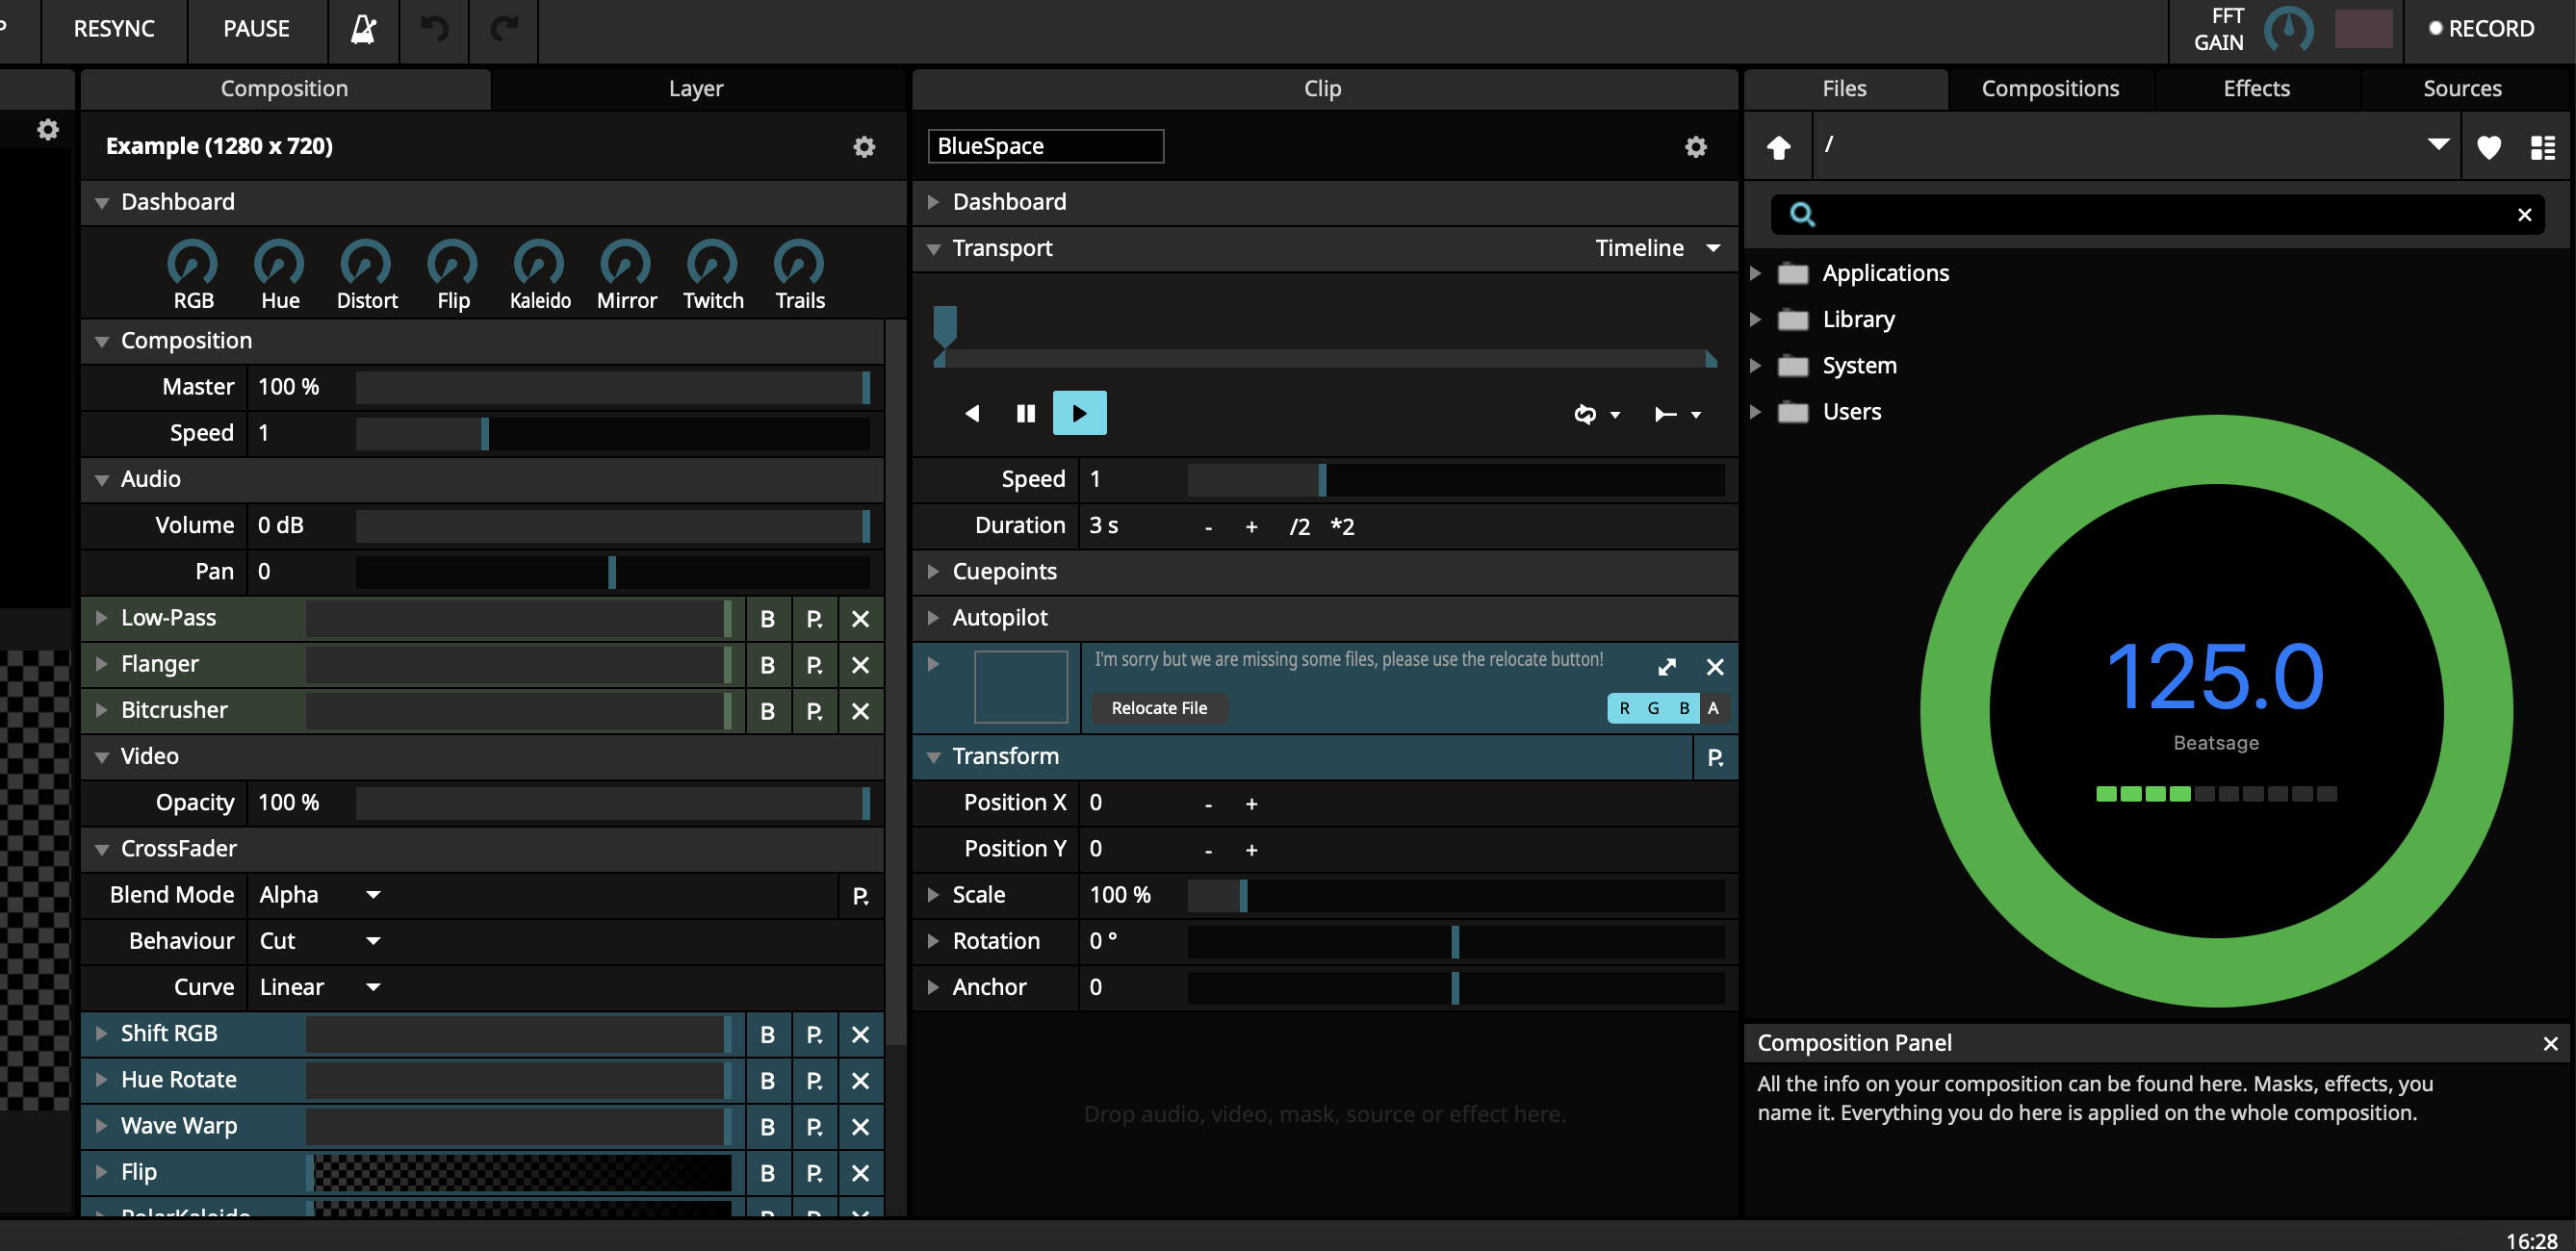Expand the Applications folder
2576x1251 pixels.
1756,273
